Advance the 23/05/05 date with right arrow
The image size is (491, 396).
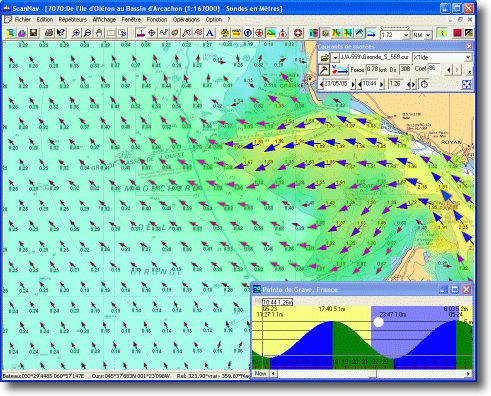point(353,84)
